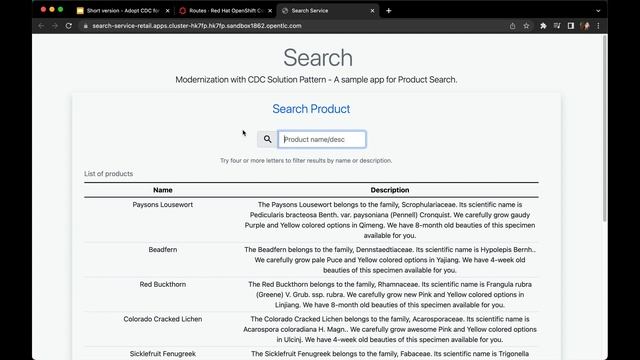Screen dimensions: 640x360
Task: Click the Paysons Lousewort description text
Action: [390, 220]
